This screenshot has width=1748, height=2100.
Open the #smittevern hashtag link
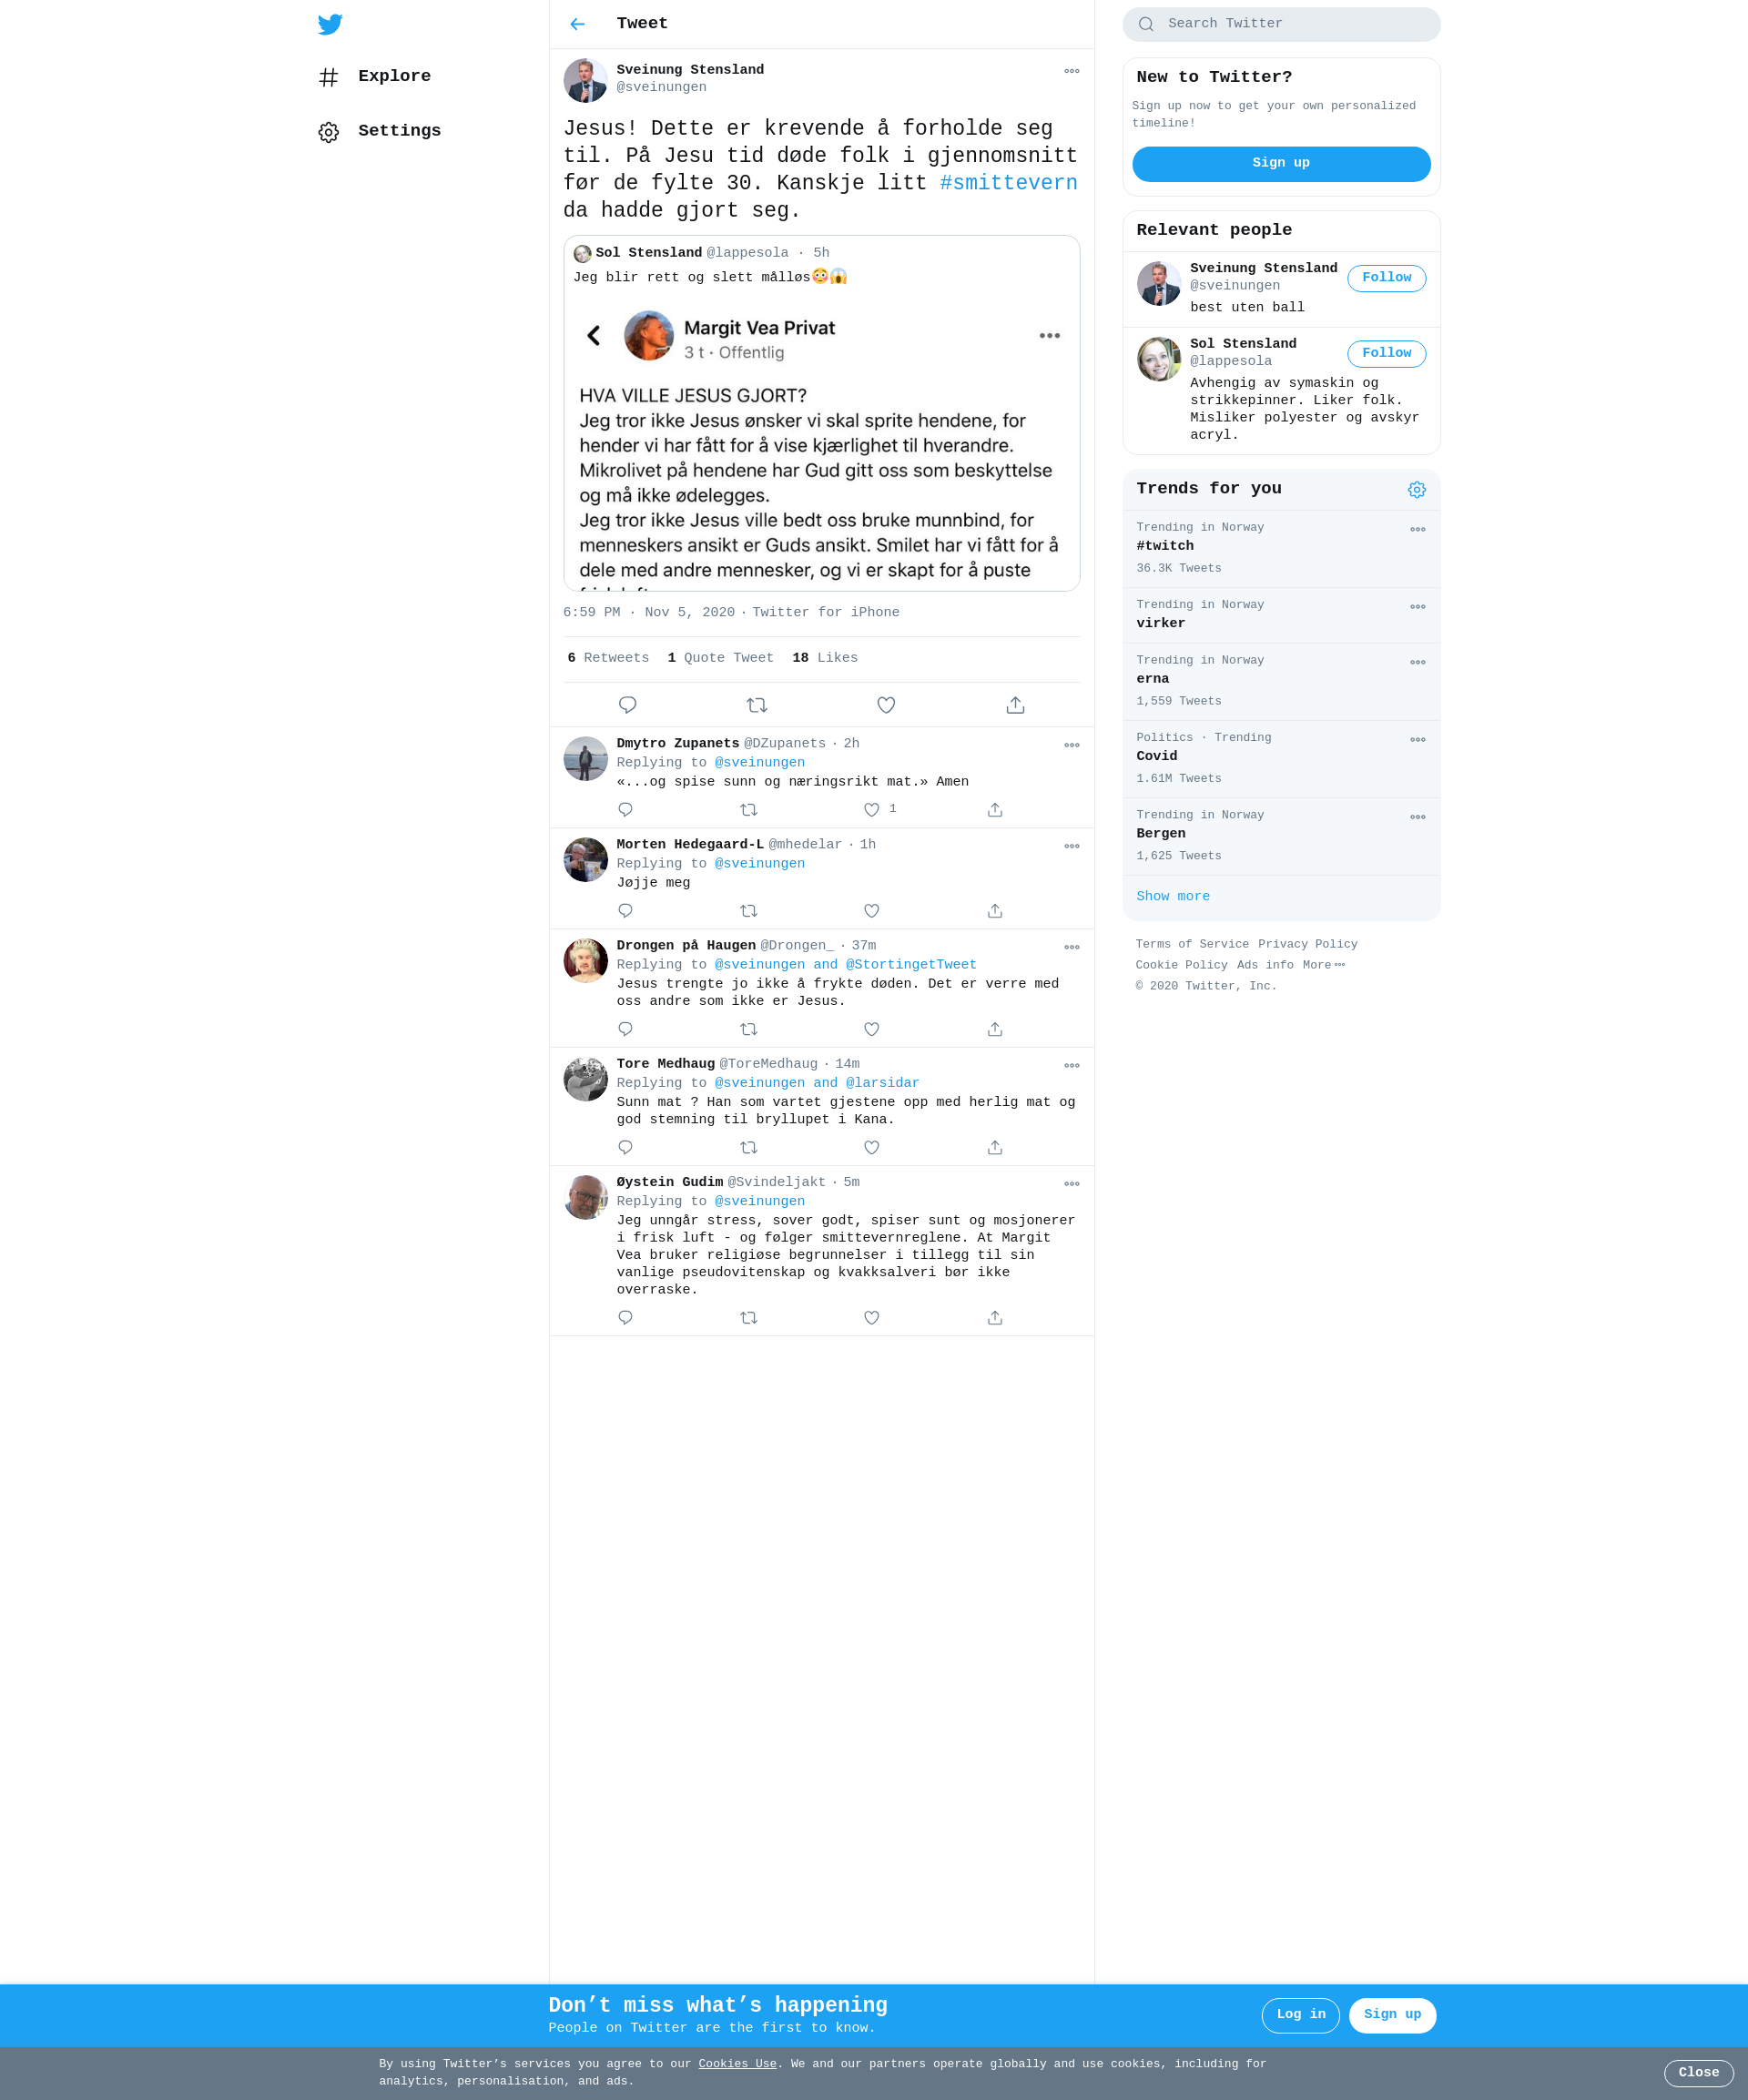[1008, 183]
